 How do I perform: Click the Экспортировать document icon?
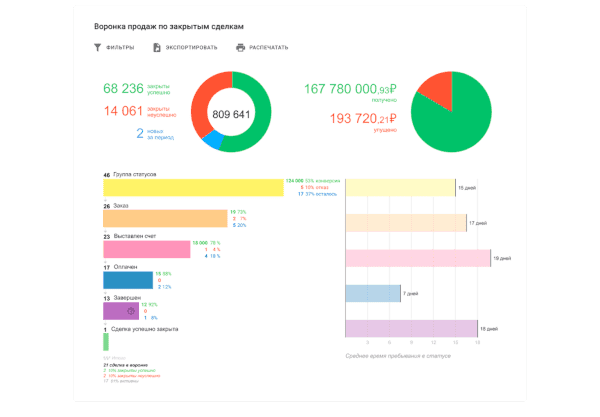[157, 47]
